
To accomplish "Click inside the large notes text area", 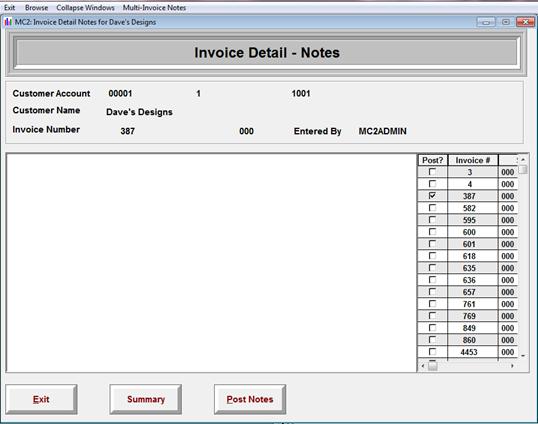I will [211, 263].
